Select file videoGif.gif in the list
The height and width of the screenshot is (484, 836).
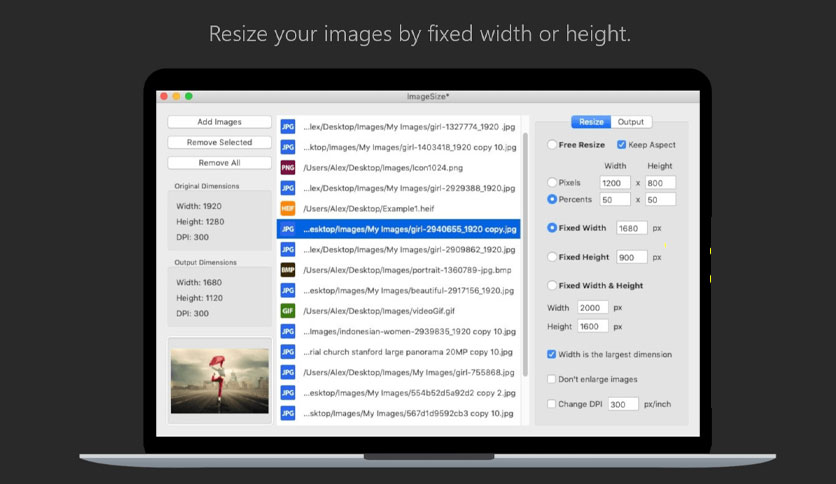click(x=398, y=311)
